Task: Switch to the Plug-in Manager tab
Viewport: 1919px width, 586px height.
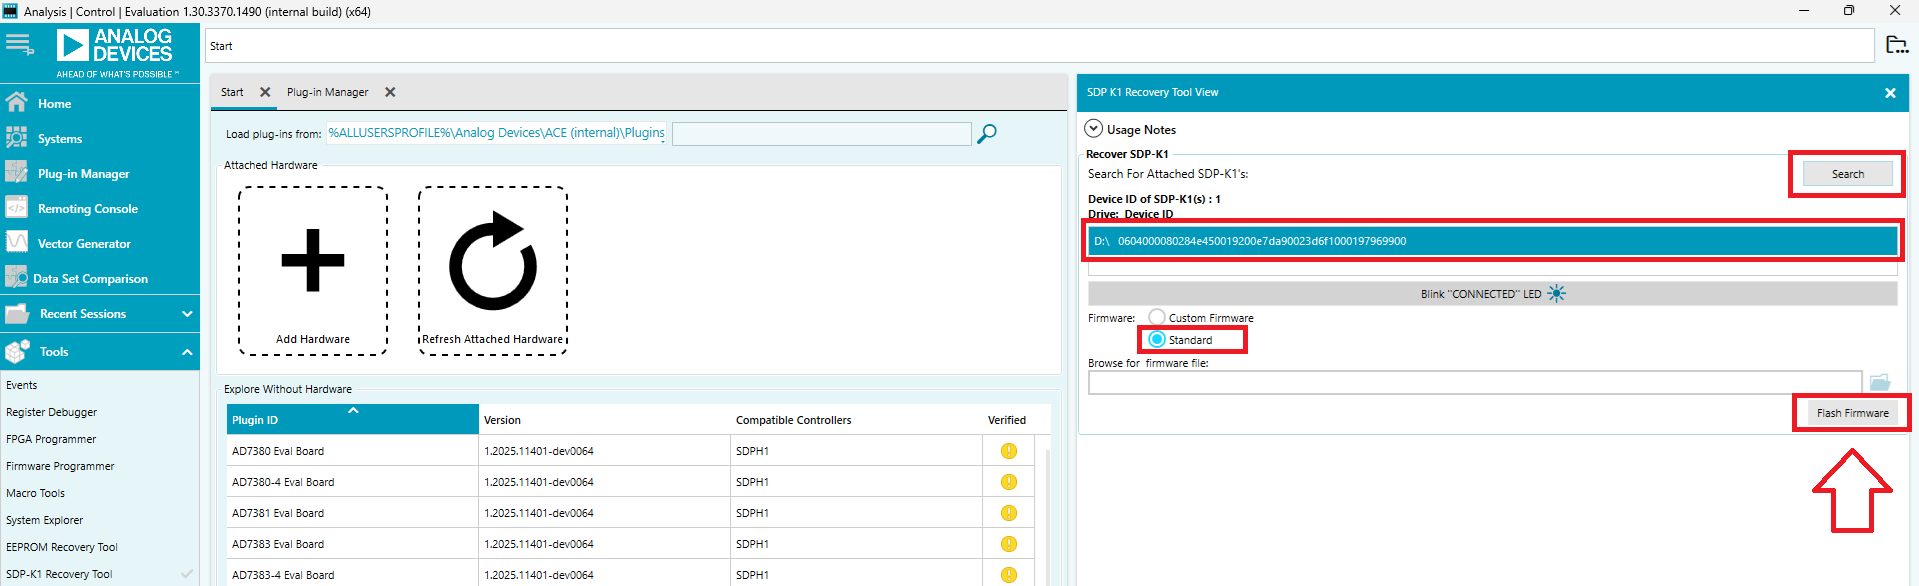Action: [327, 92]
